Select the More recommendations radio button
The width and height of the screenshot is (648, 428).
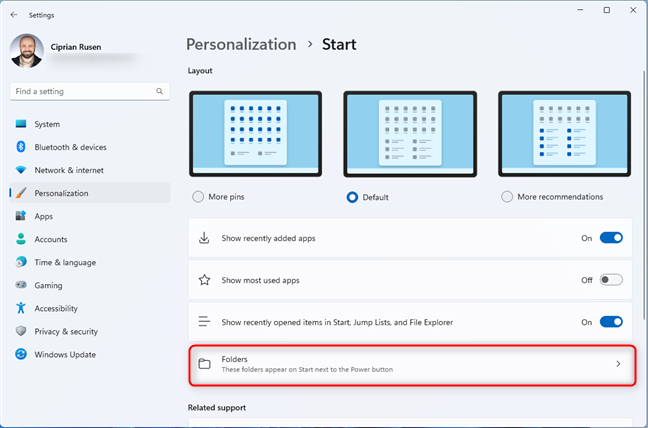click(507, 197)
